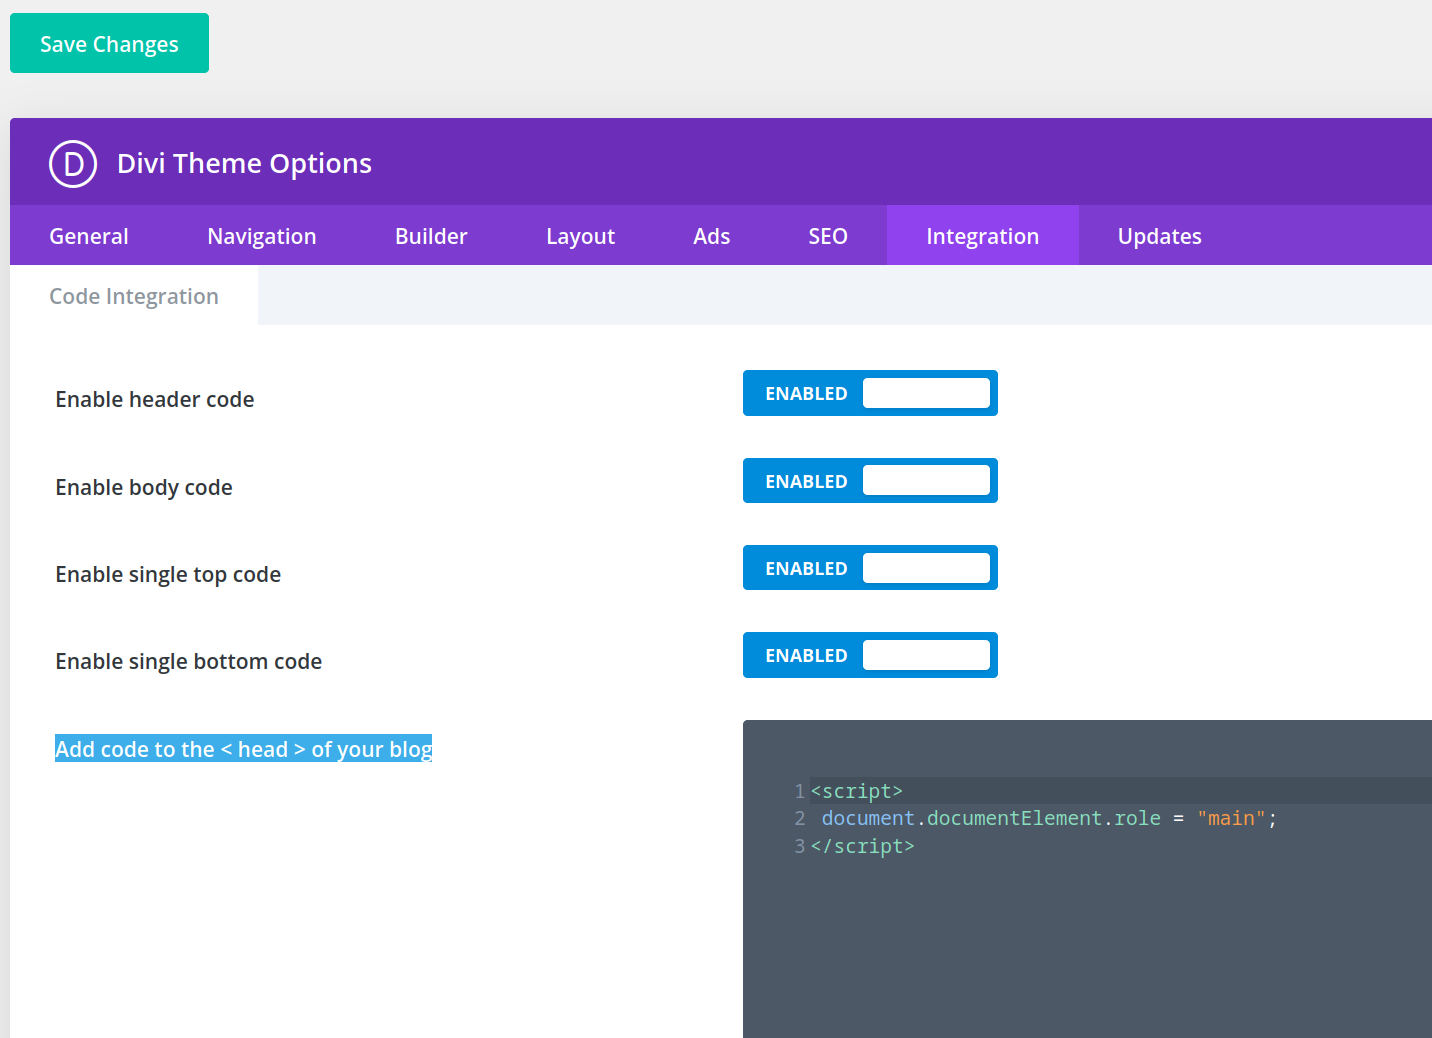The image size is (1432, 1038).
Task: Click the document.documentElement.role code line
Action: coord(1049,818)
